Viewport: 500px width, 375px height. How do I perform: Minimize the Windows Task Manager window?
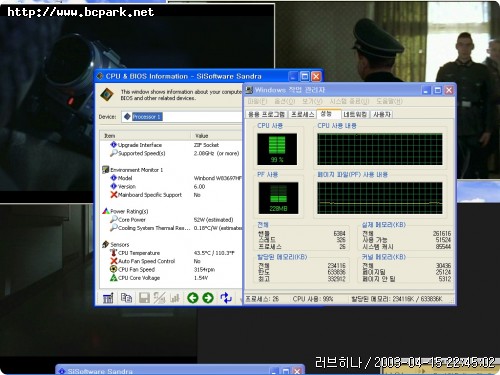coord(426,90)
